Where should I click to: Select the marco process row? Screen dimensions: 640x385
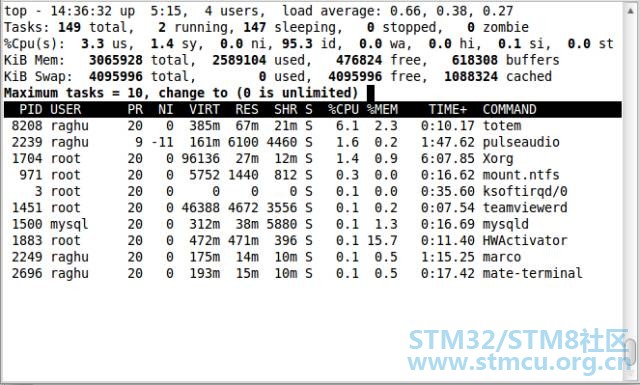313,257
